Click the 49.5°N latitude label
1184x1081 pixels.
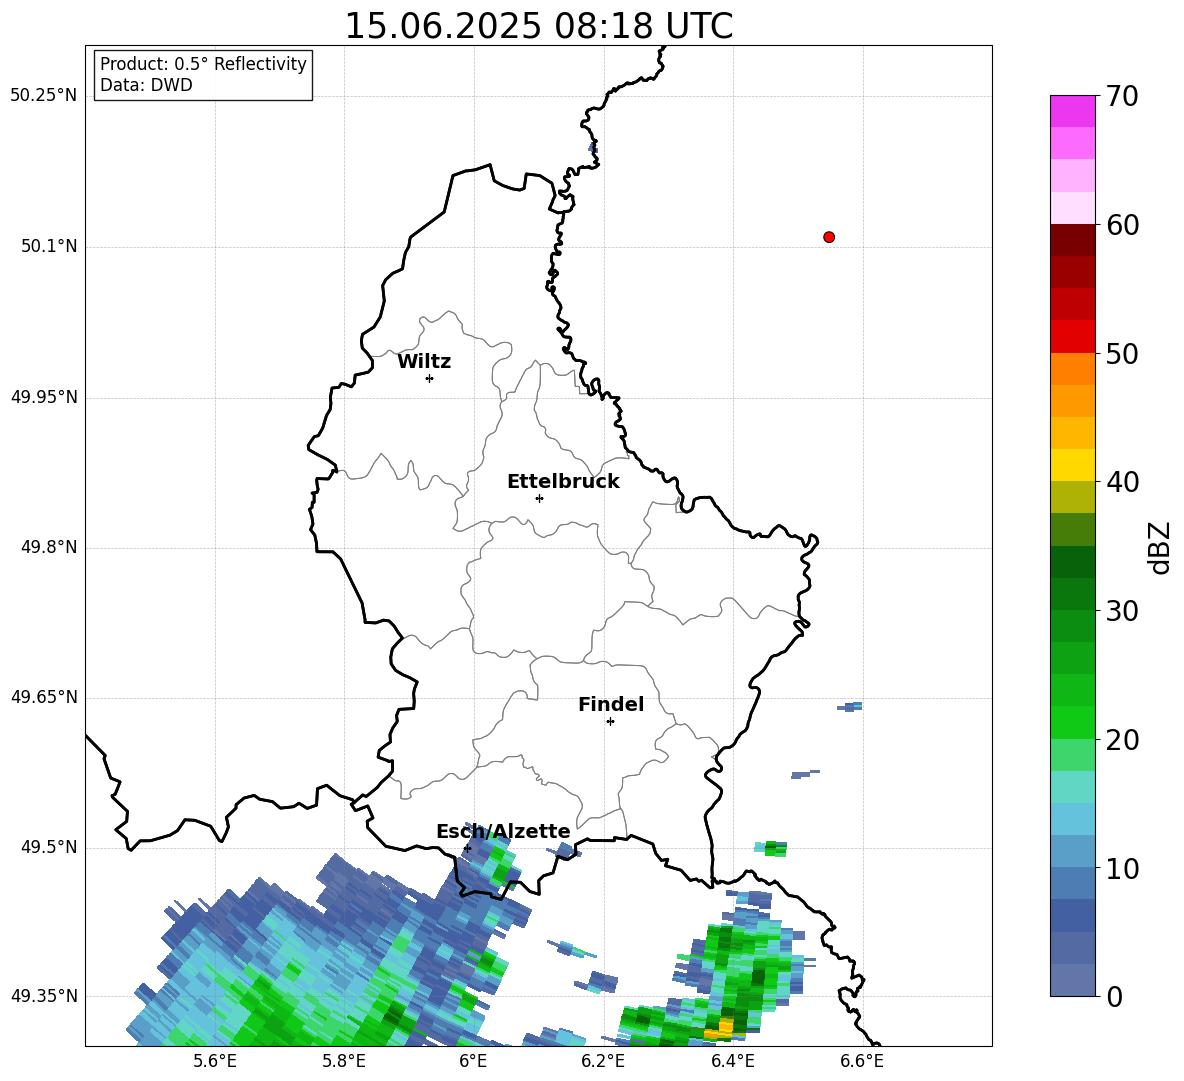[49, 847]
